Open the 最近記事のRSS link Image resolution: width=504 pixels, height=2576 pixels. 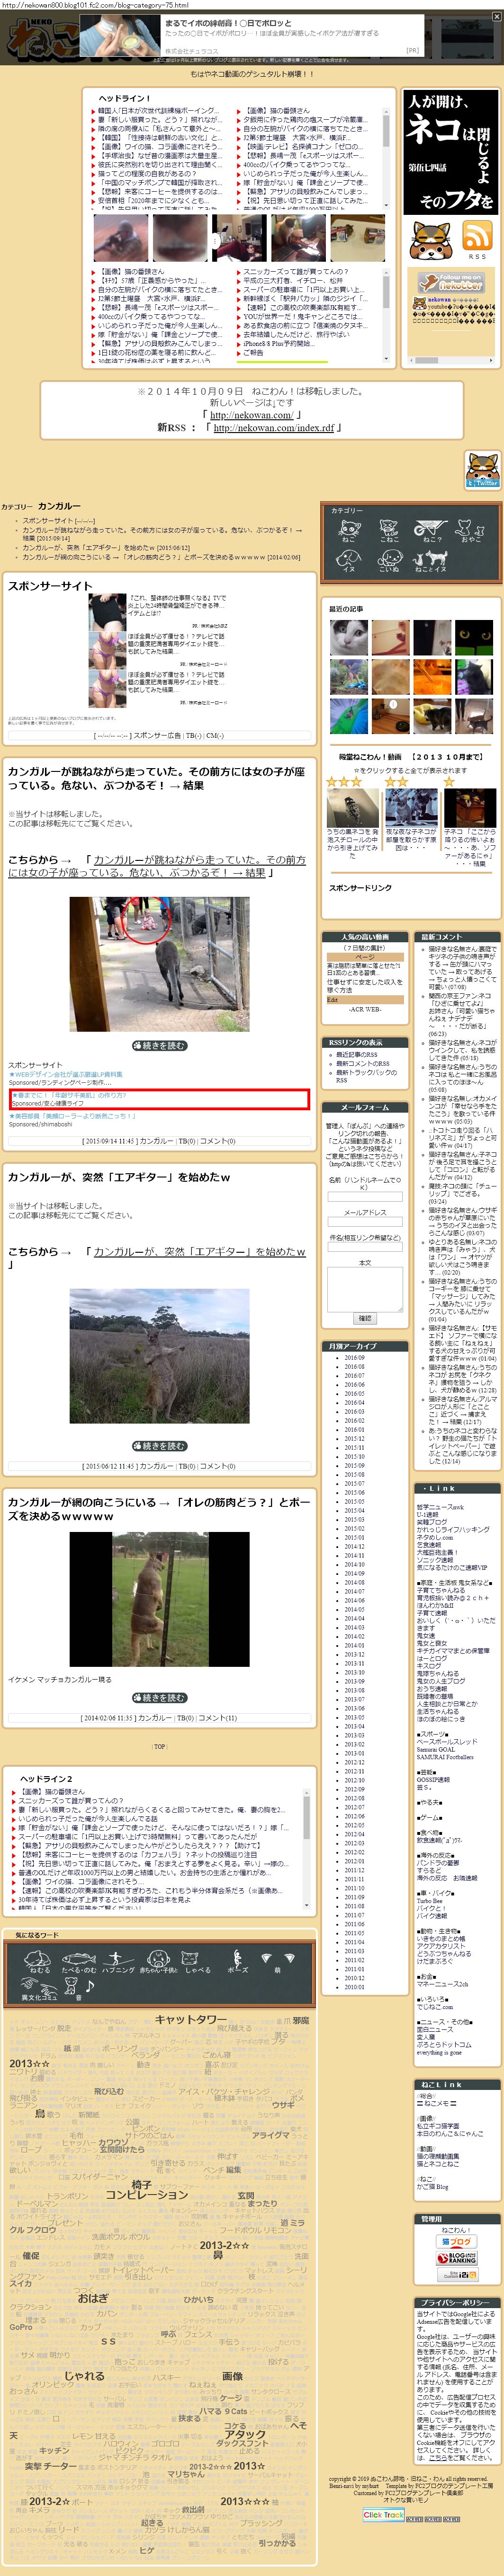point(357,1054)
